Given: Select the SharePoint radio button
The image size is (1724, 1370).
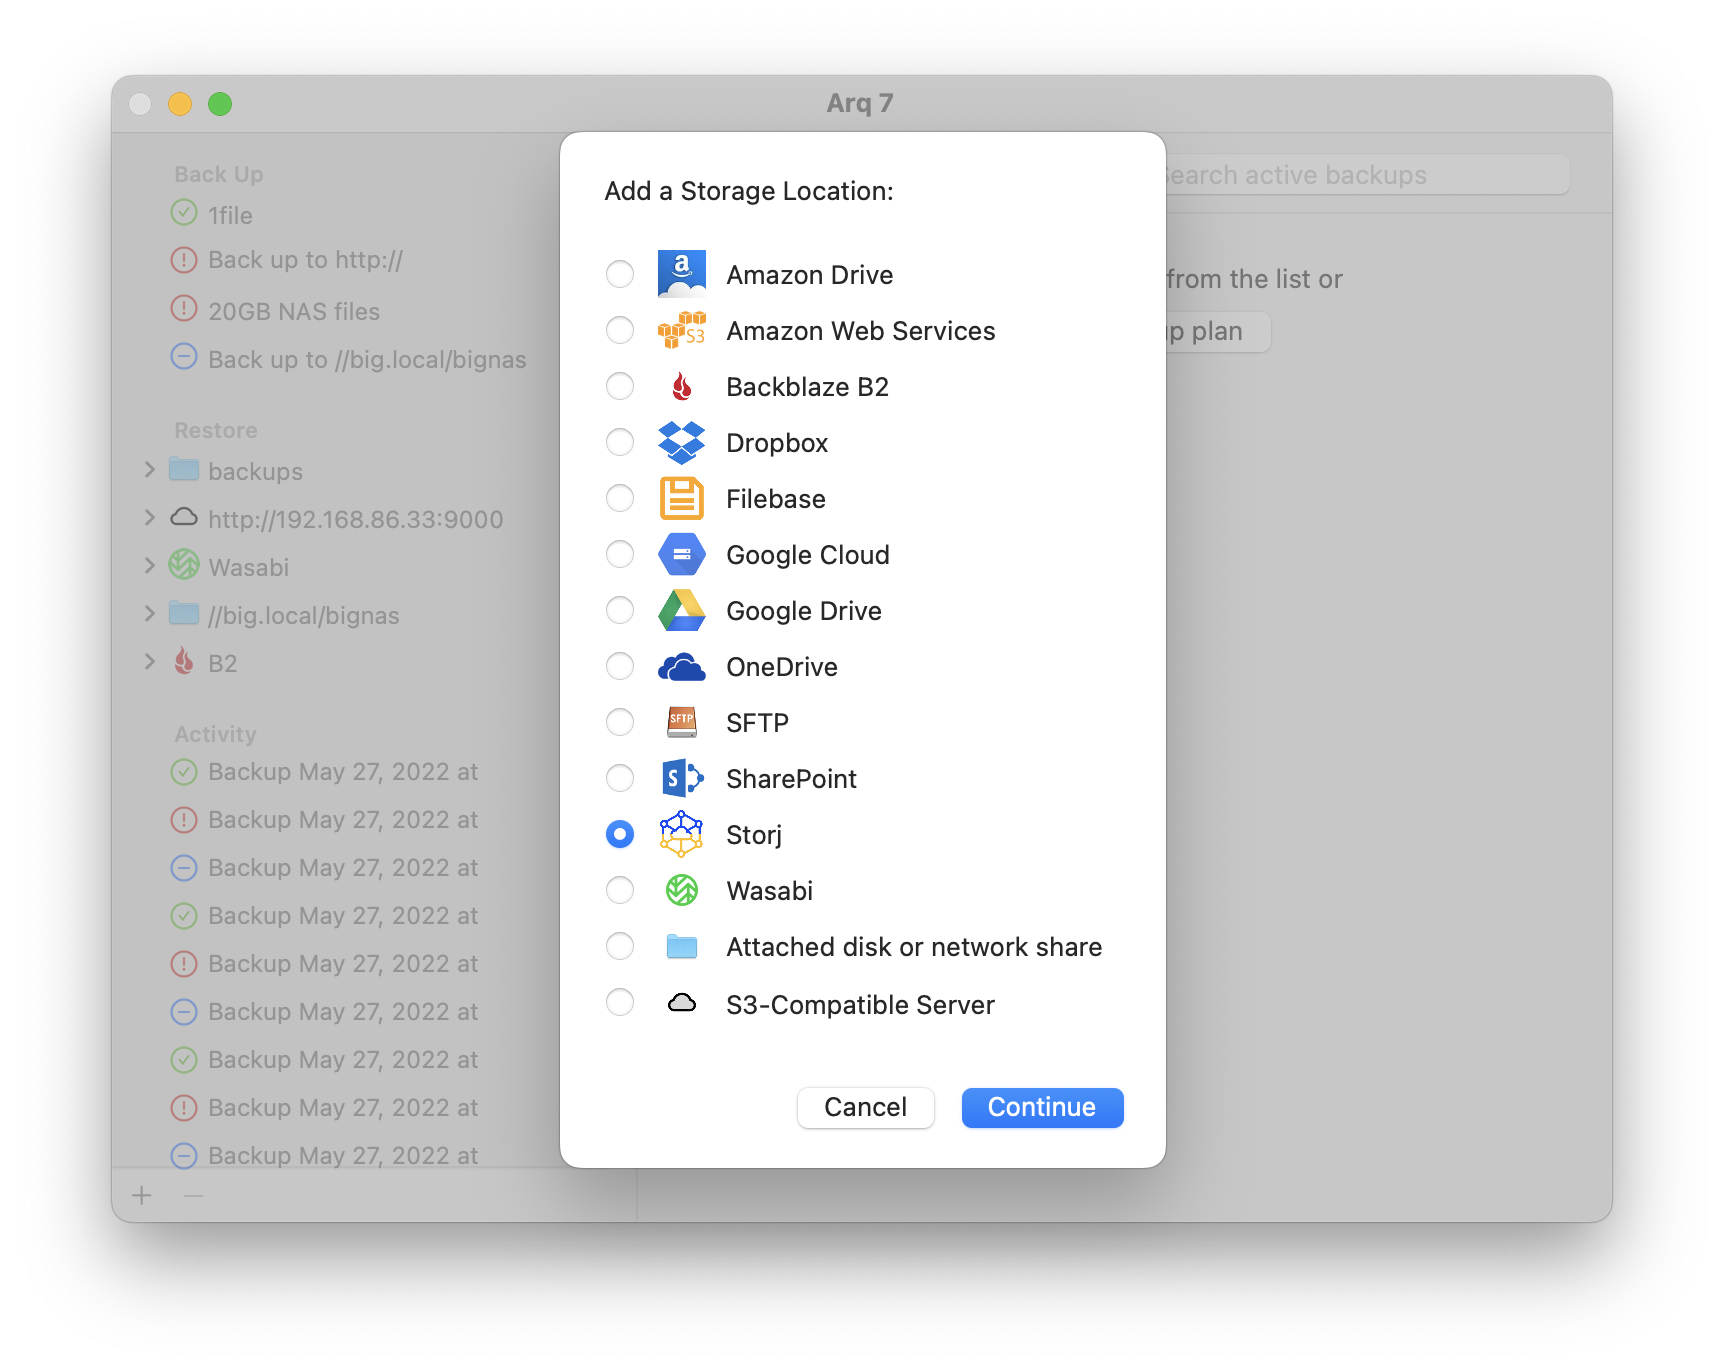Looking at the screenshot, I should click(620, 778).
